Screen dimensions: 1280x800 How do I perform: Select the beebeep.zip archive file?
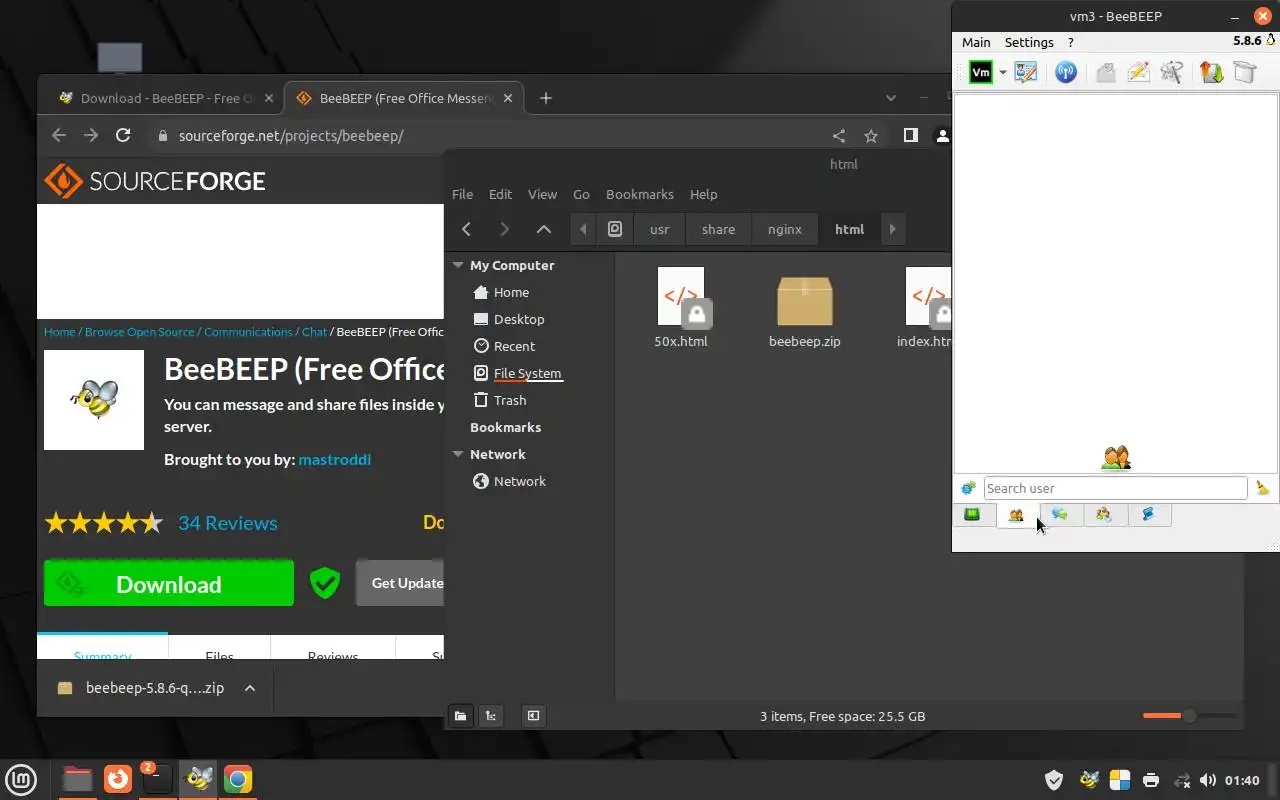click(805, 311)
